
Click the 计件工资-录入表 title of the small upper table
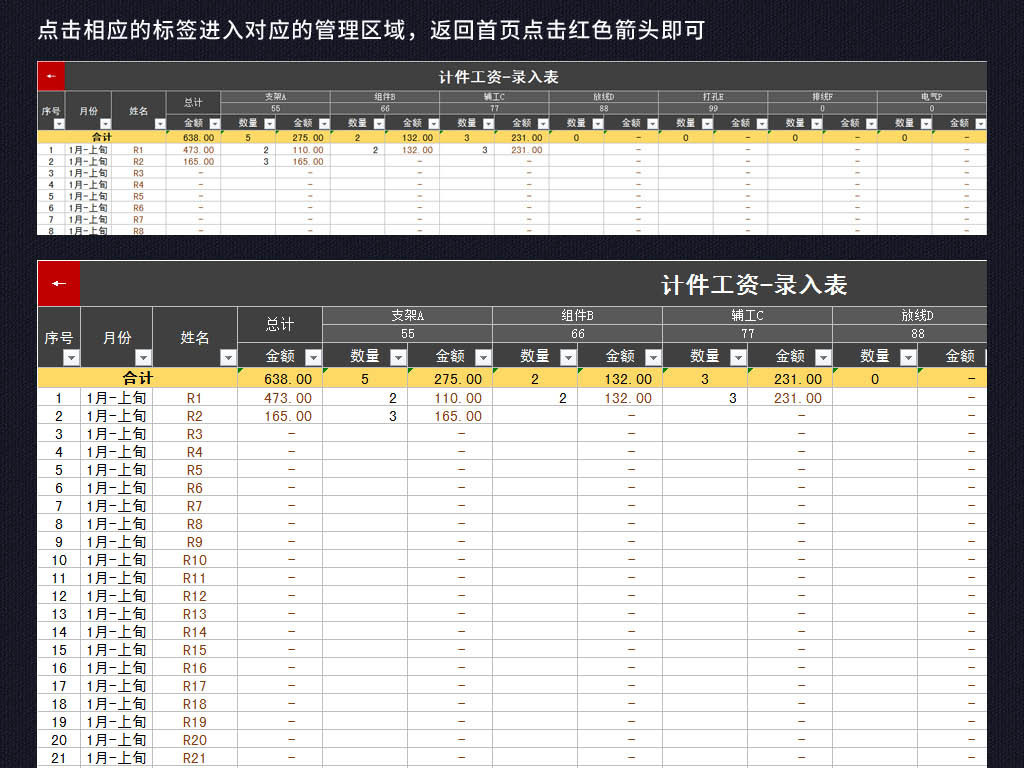(x=498, y=77)
